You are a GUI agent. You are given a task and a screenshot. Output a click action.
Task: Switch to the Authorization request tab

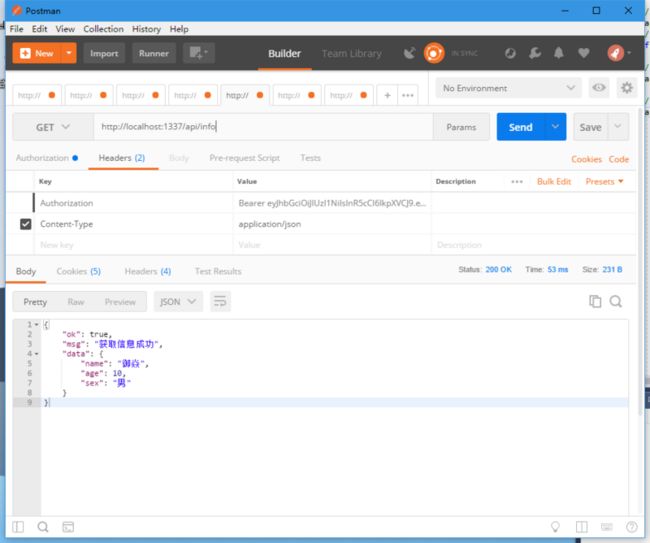(x=46, y=158)
